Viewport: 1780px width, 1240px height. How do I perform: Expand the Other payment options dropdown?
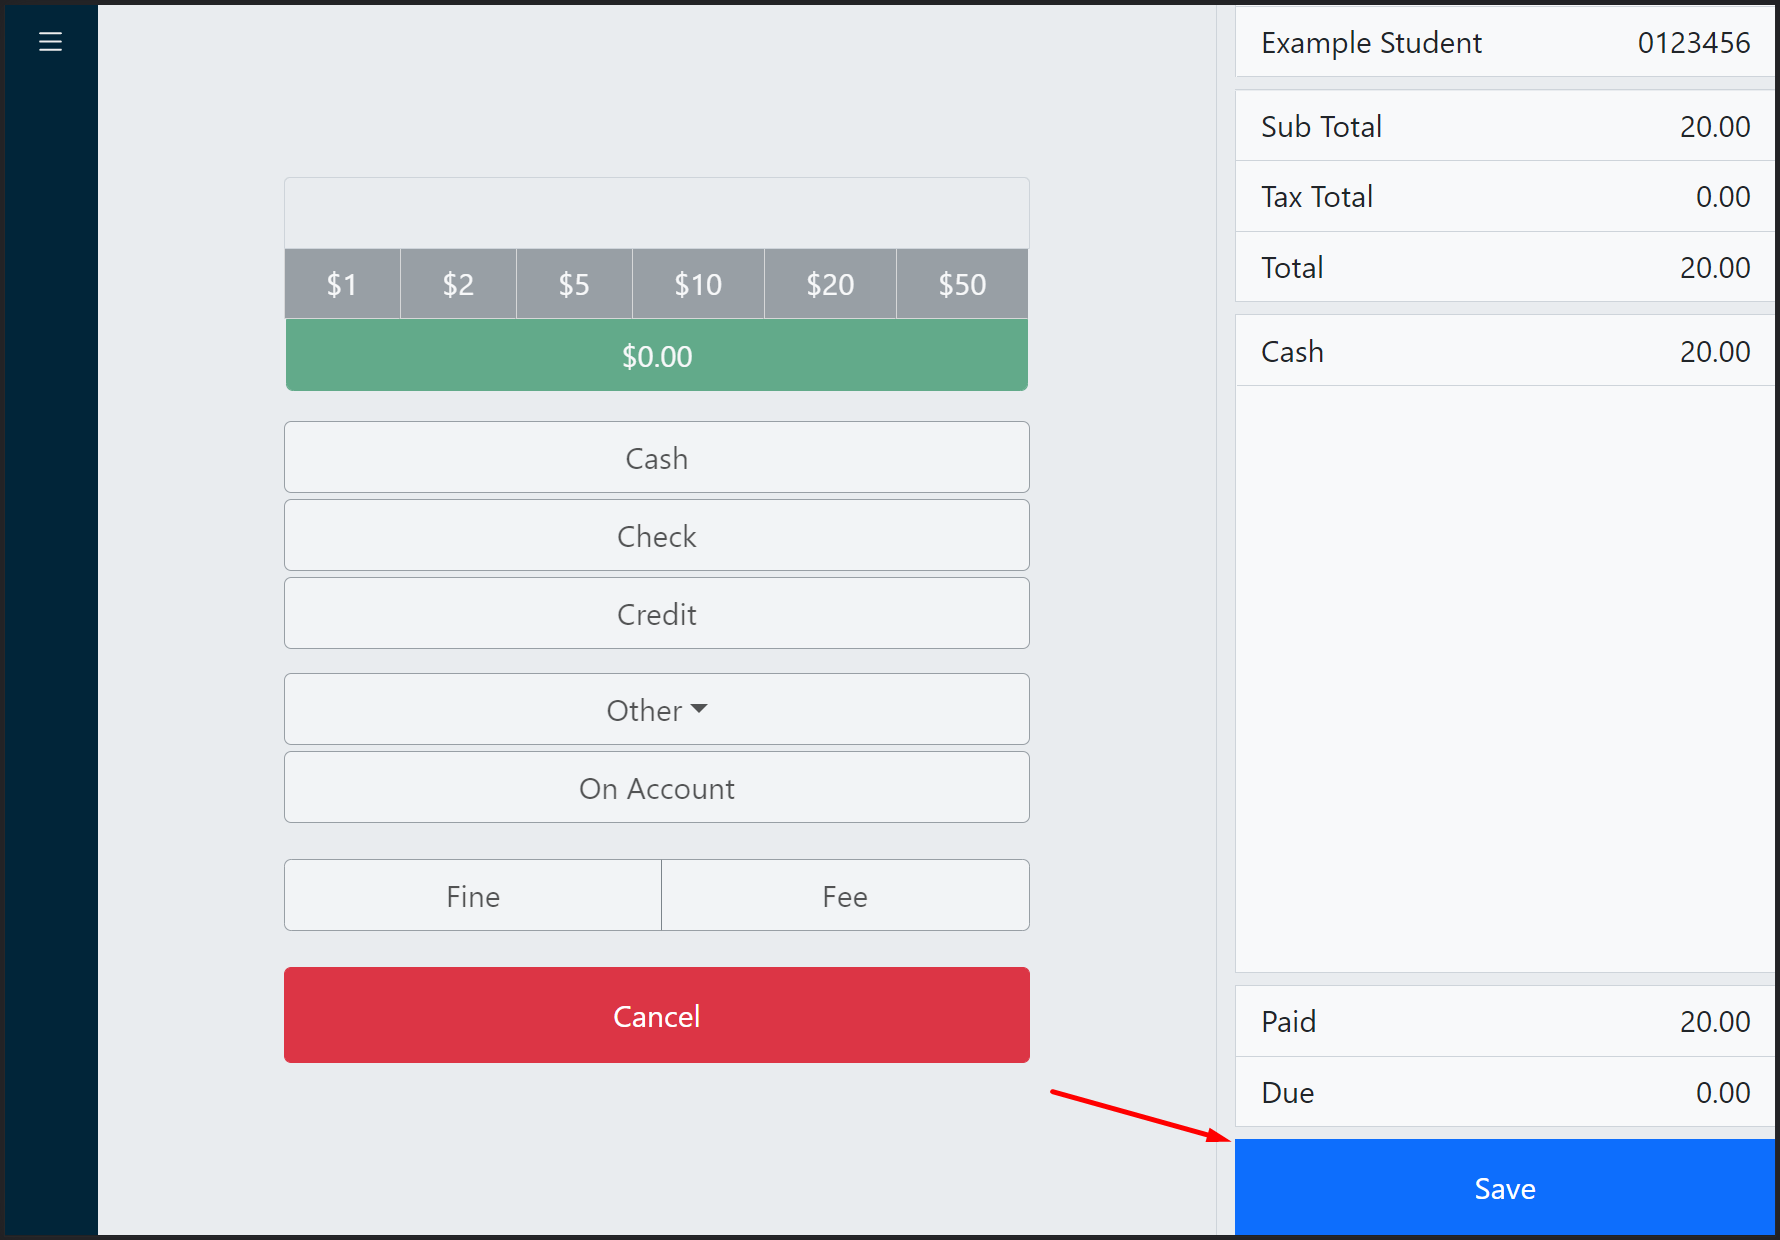(656, 709)
